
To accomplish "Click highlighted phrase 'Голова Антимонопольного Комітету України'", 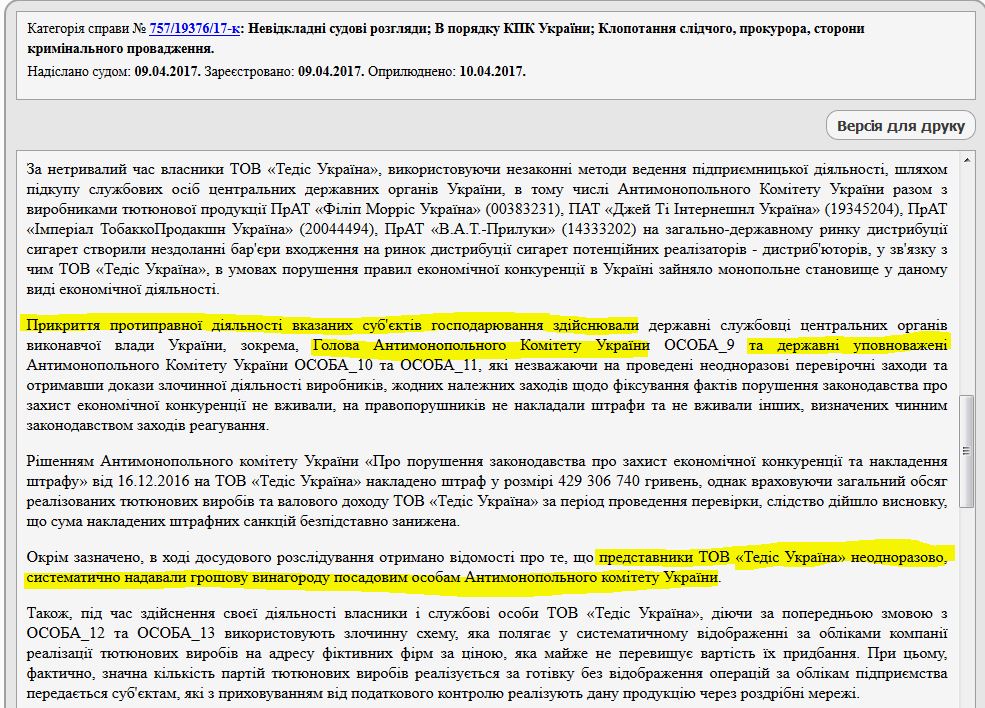I will tap(481, 346).
